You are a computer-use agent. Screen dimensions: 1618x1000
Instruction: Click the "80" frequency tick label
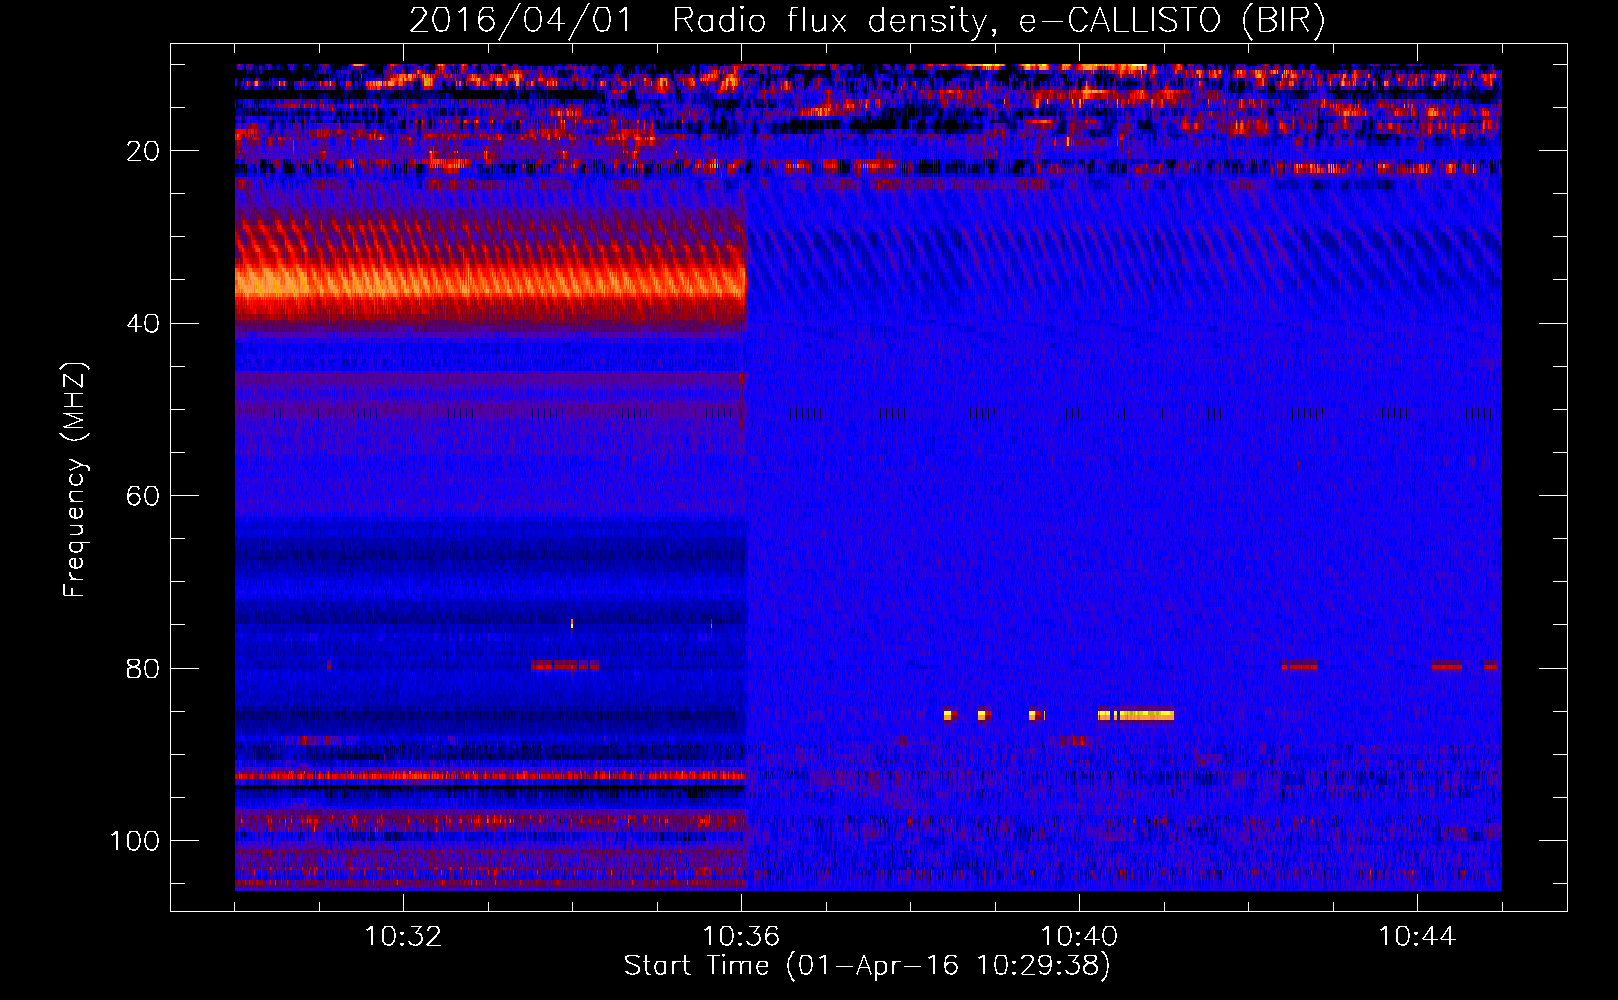pyautogui.click(x=143, y=668)
